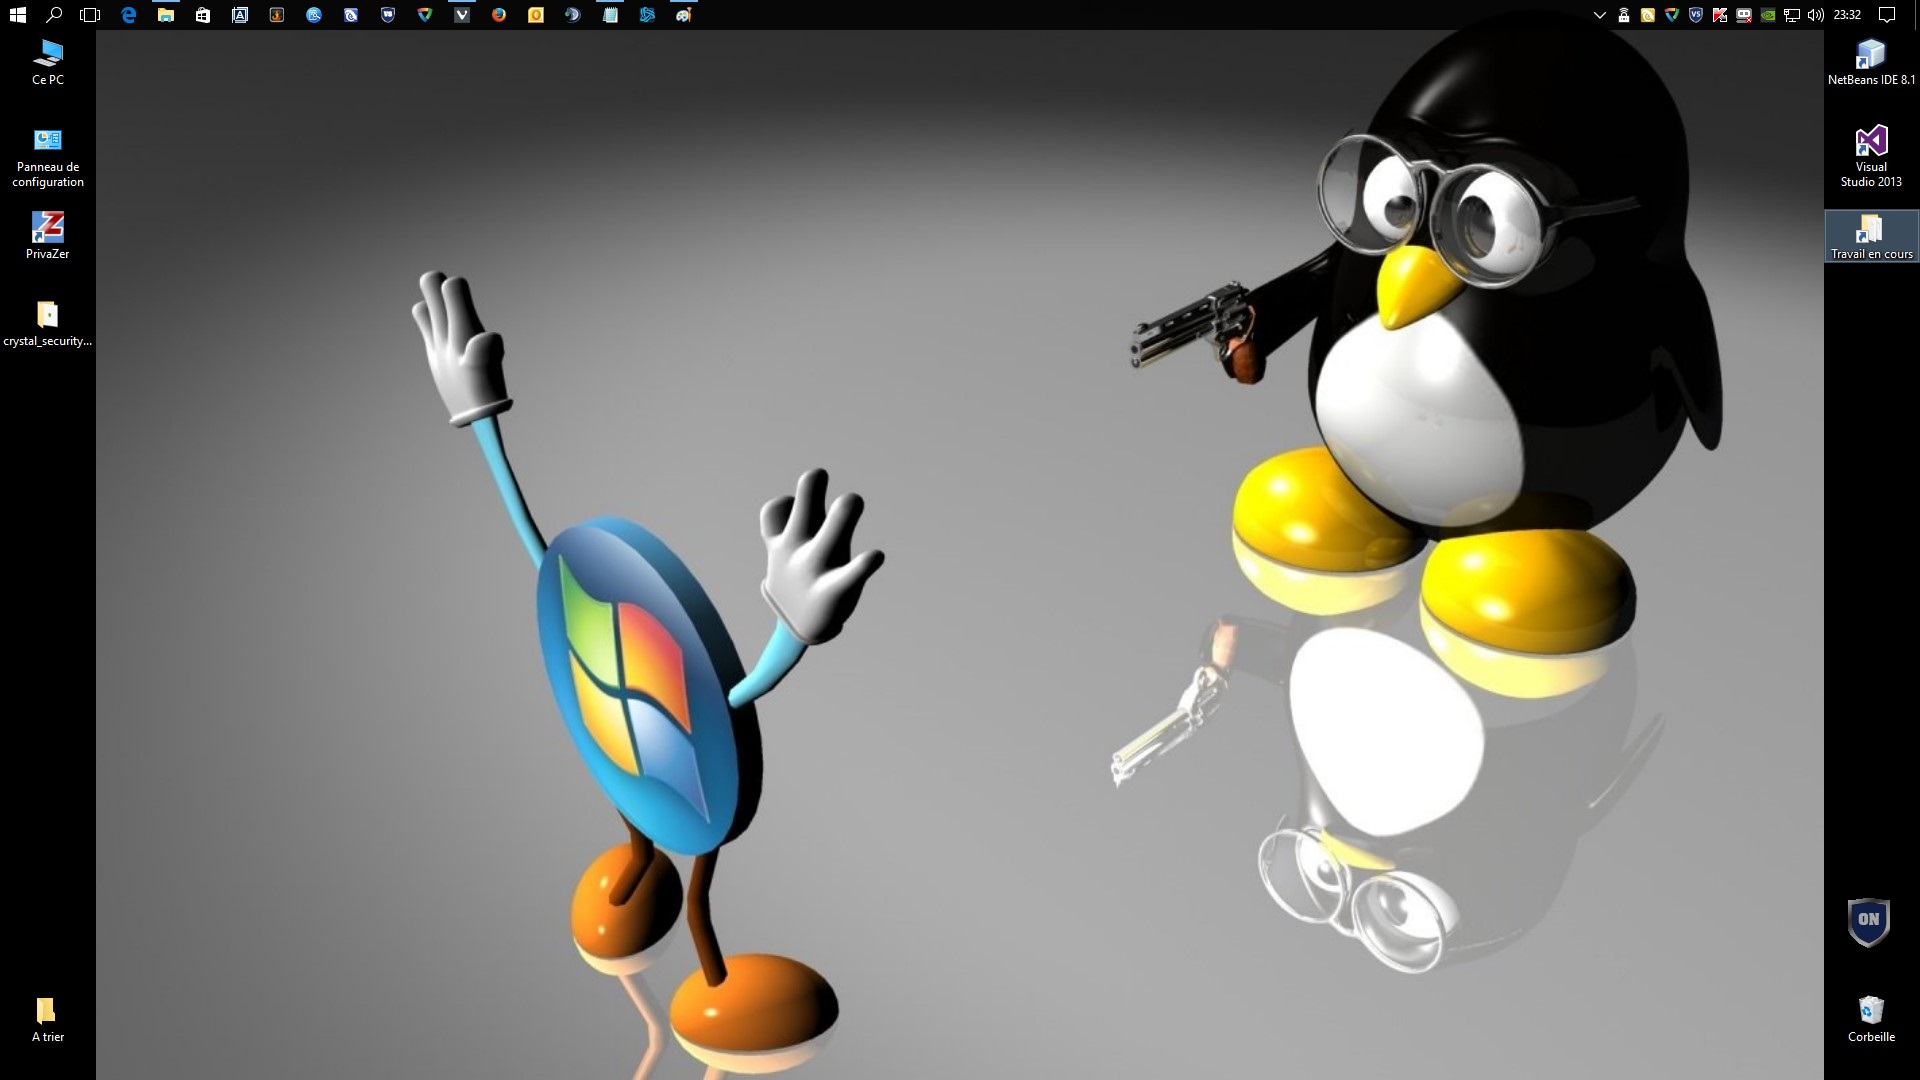1920x1080 pixels.
Task: Open the Action Center notifications panel
Action: click(x=1887, y=15)
